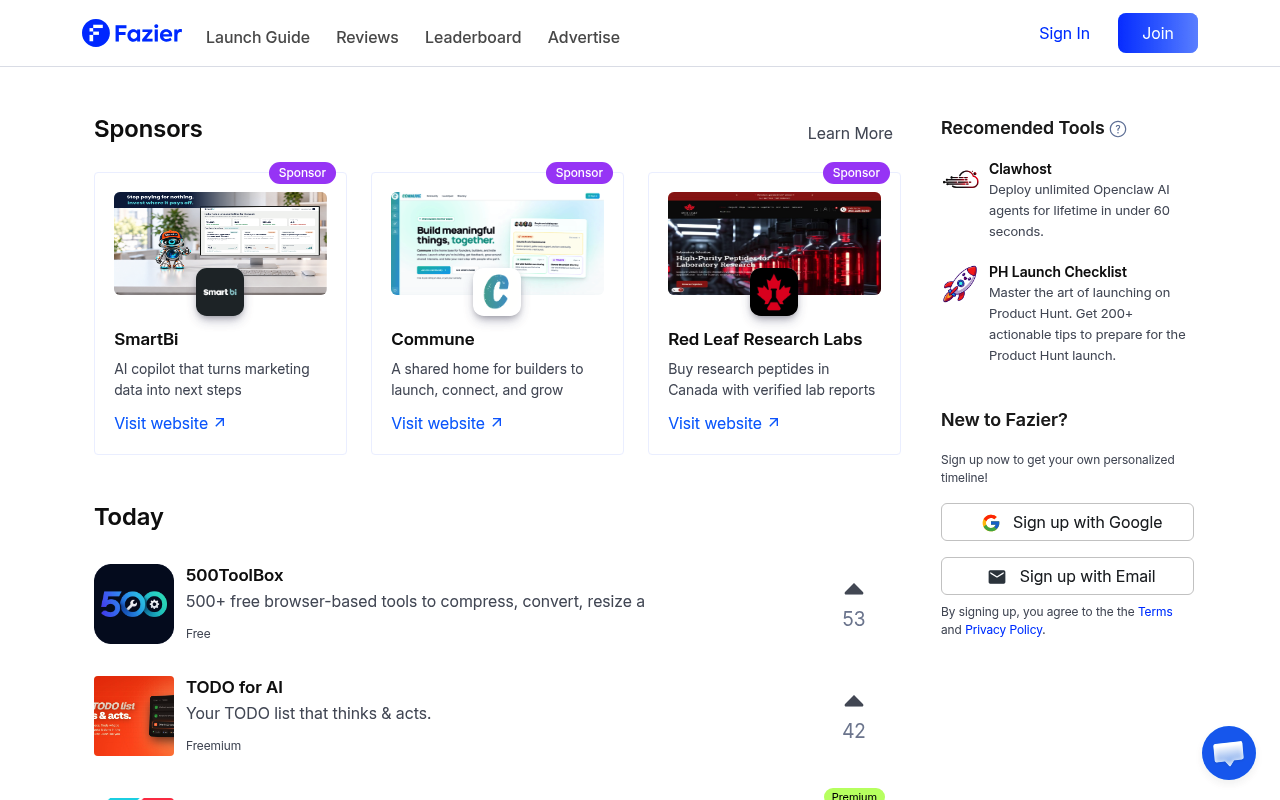This screenshot has height=800, width=1280.
Task: Open the TODO for AI product title
Action: click(x=234, y=687)
